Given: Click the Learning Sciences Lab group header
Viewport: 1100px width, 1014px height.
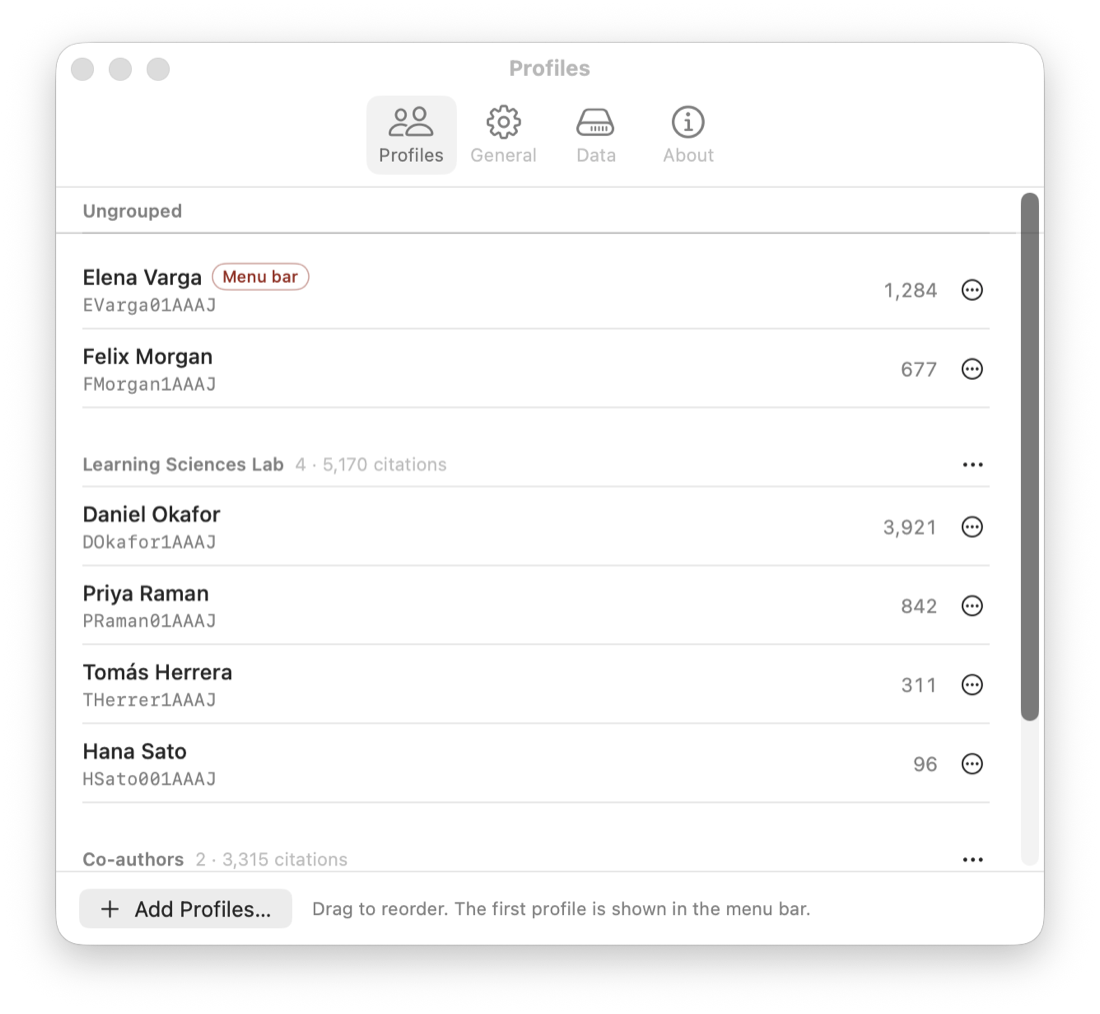Looking at the screenshot, I should coord(183,465).
